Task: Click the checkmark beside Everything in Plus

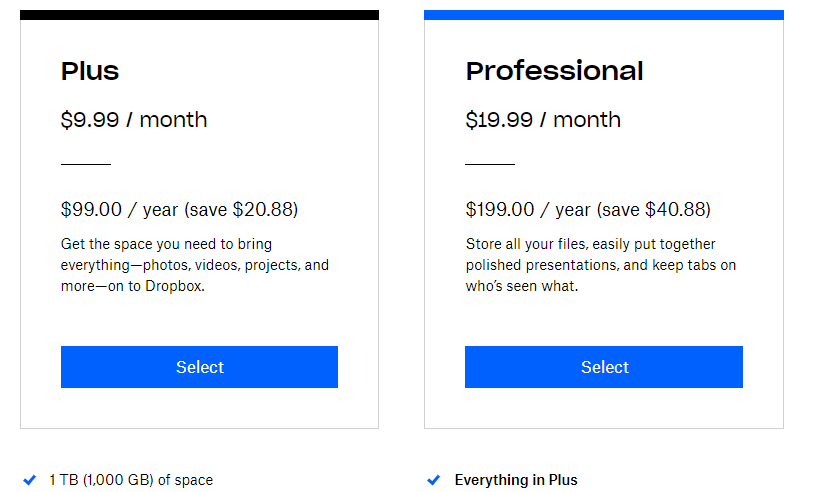Action: tap(433, 480)
